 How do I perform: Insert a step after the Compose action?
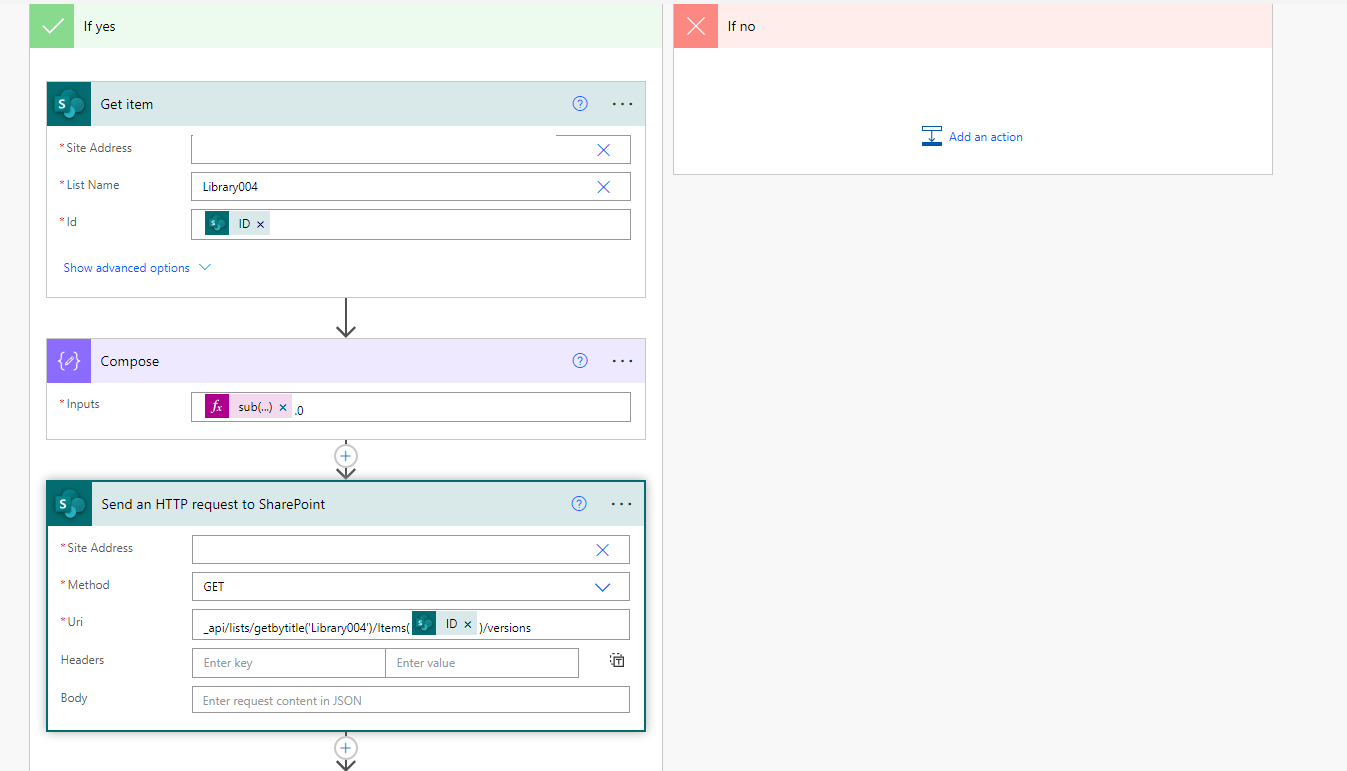346,456
